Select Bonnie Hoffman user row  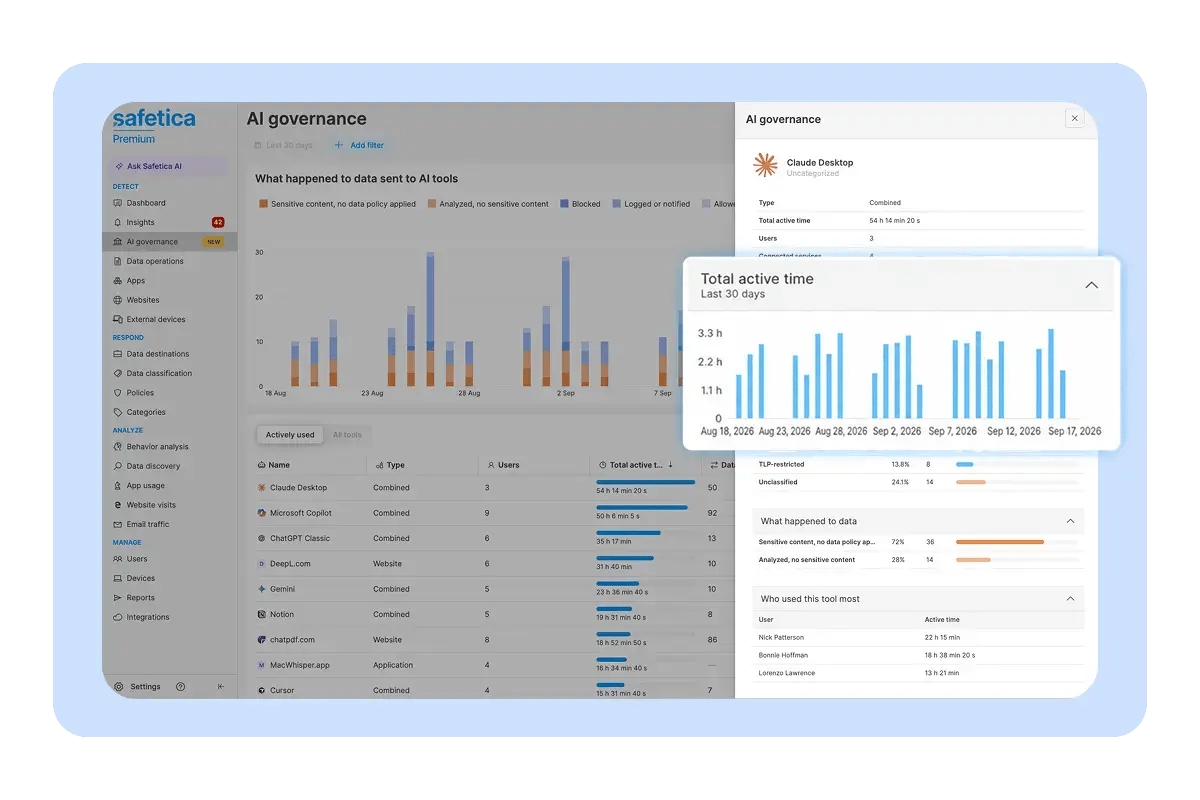click(918, 655)
